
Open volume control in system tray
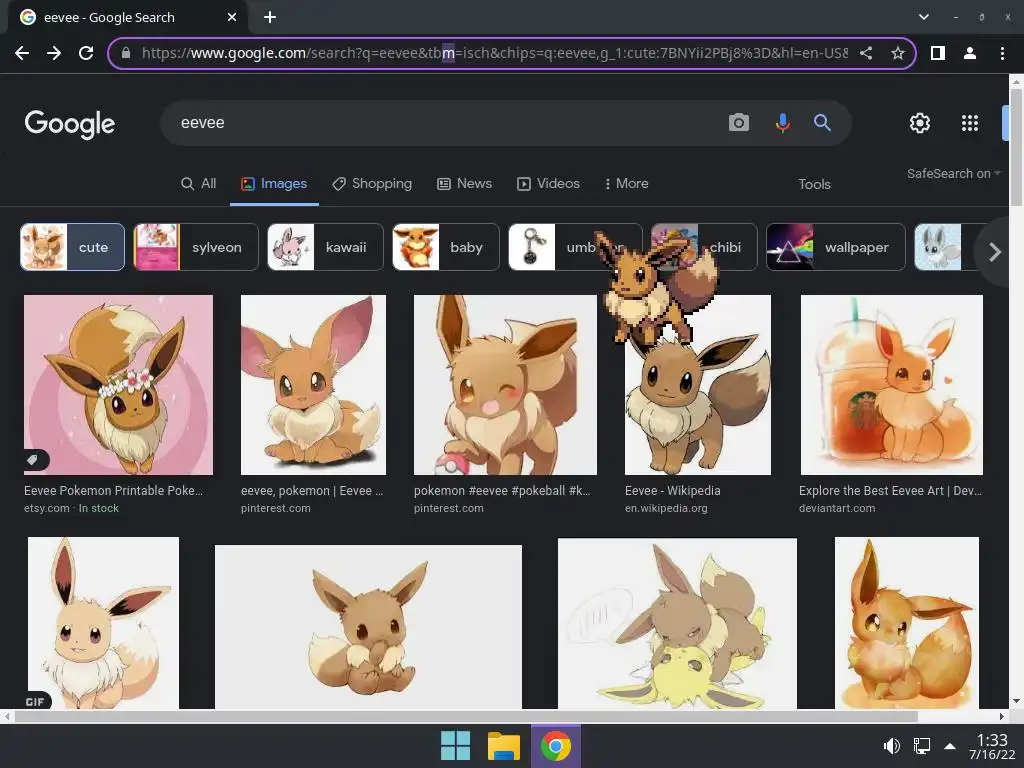point(891,746)
